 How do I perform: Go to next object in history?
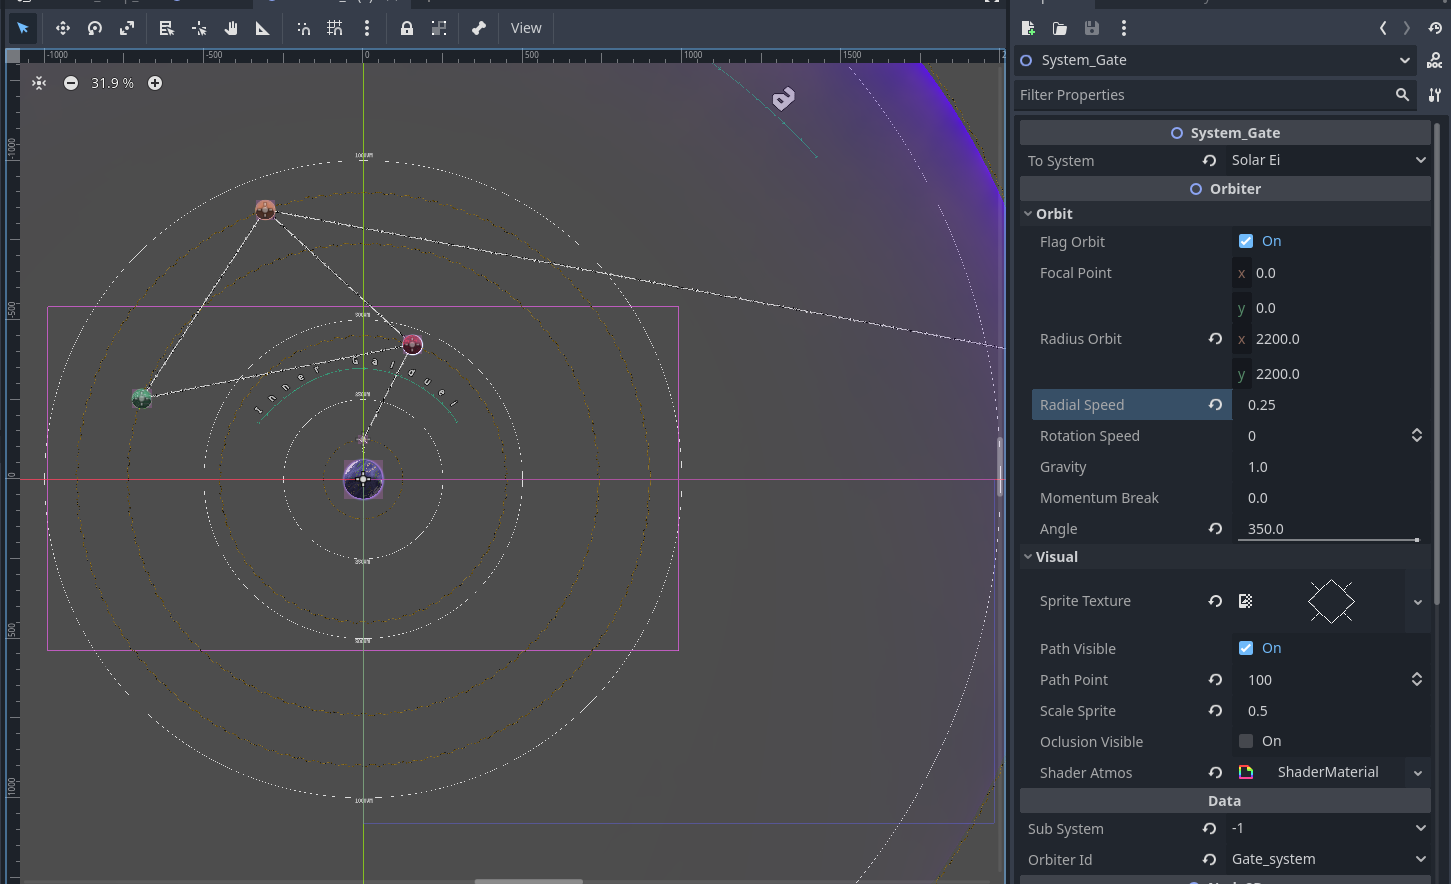point(1407,28)
